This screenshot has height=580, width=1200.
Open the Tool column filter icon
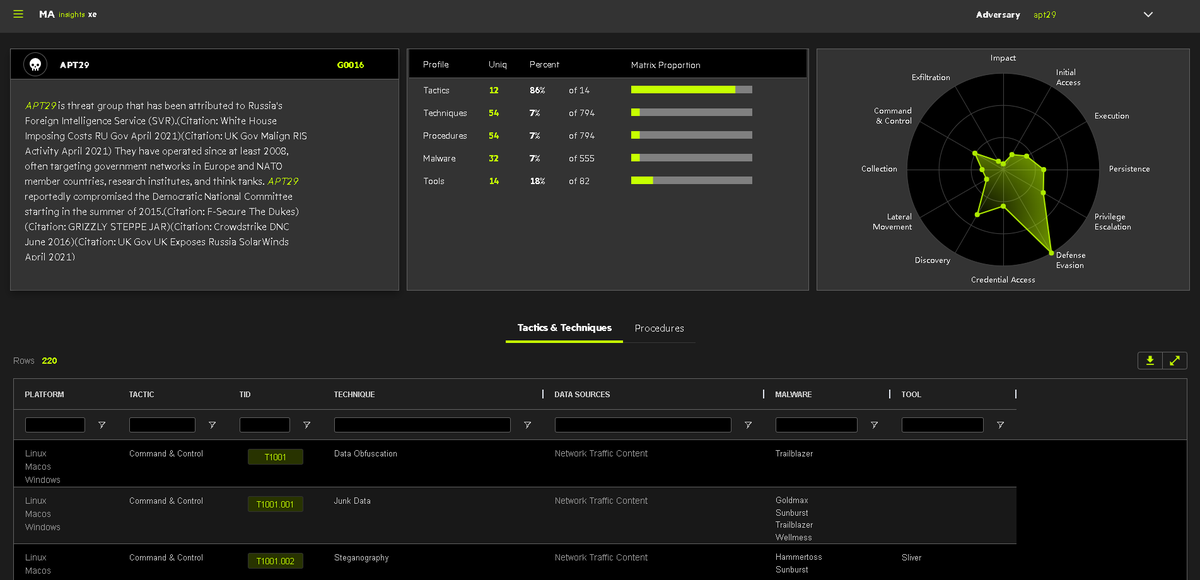(x=1000, y=425)
